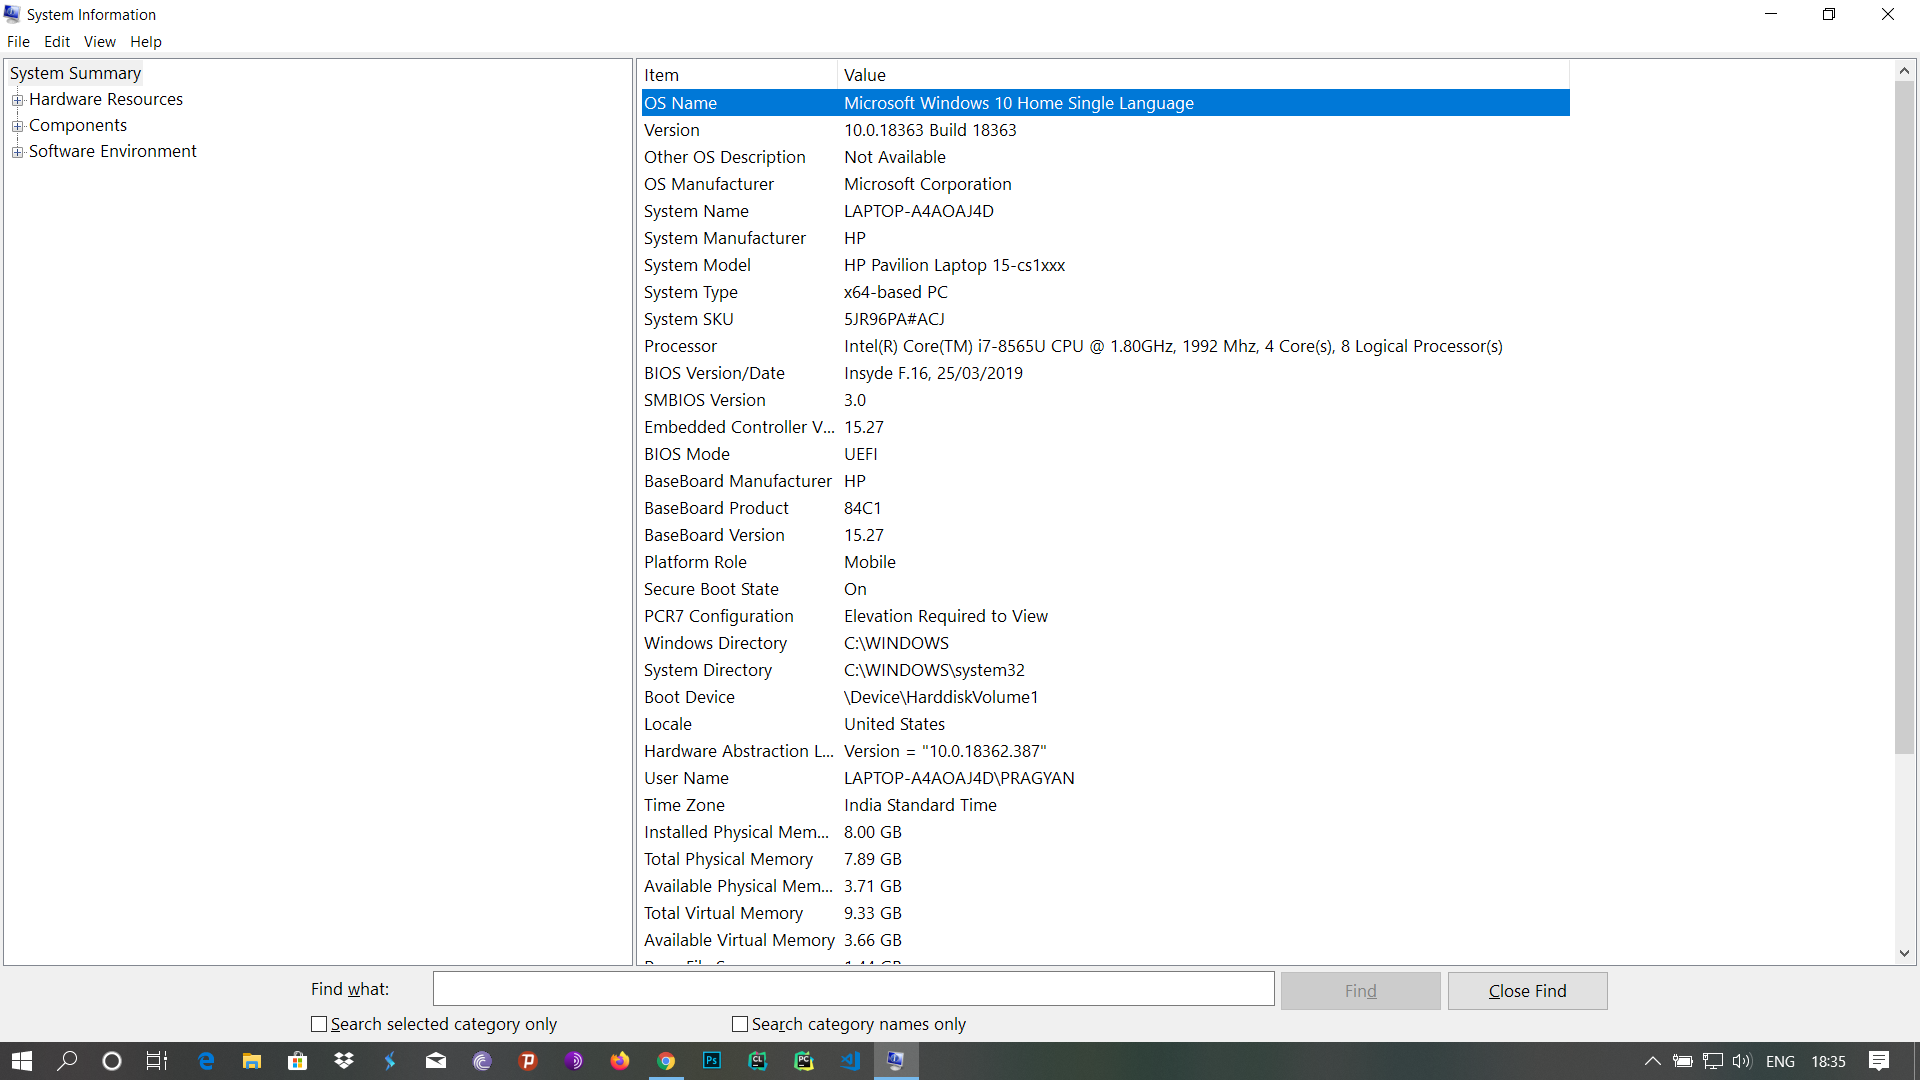
Task: Open the volume control tray icon
Action: point(1742,1062)
